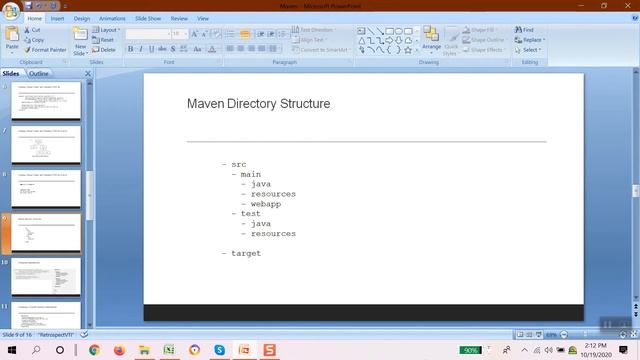The width and height of the screenshot is (640, 360).
Task: Pick the Triangle shape
Action: (361, 40)
